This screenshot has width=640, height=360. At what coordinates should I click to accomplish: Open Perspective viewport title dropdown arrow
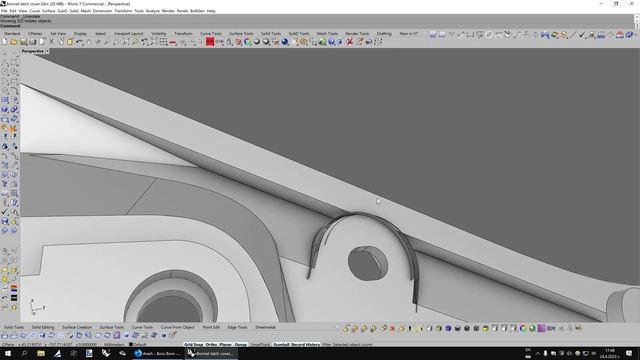click(47, 51)
